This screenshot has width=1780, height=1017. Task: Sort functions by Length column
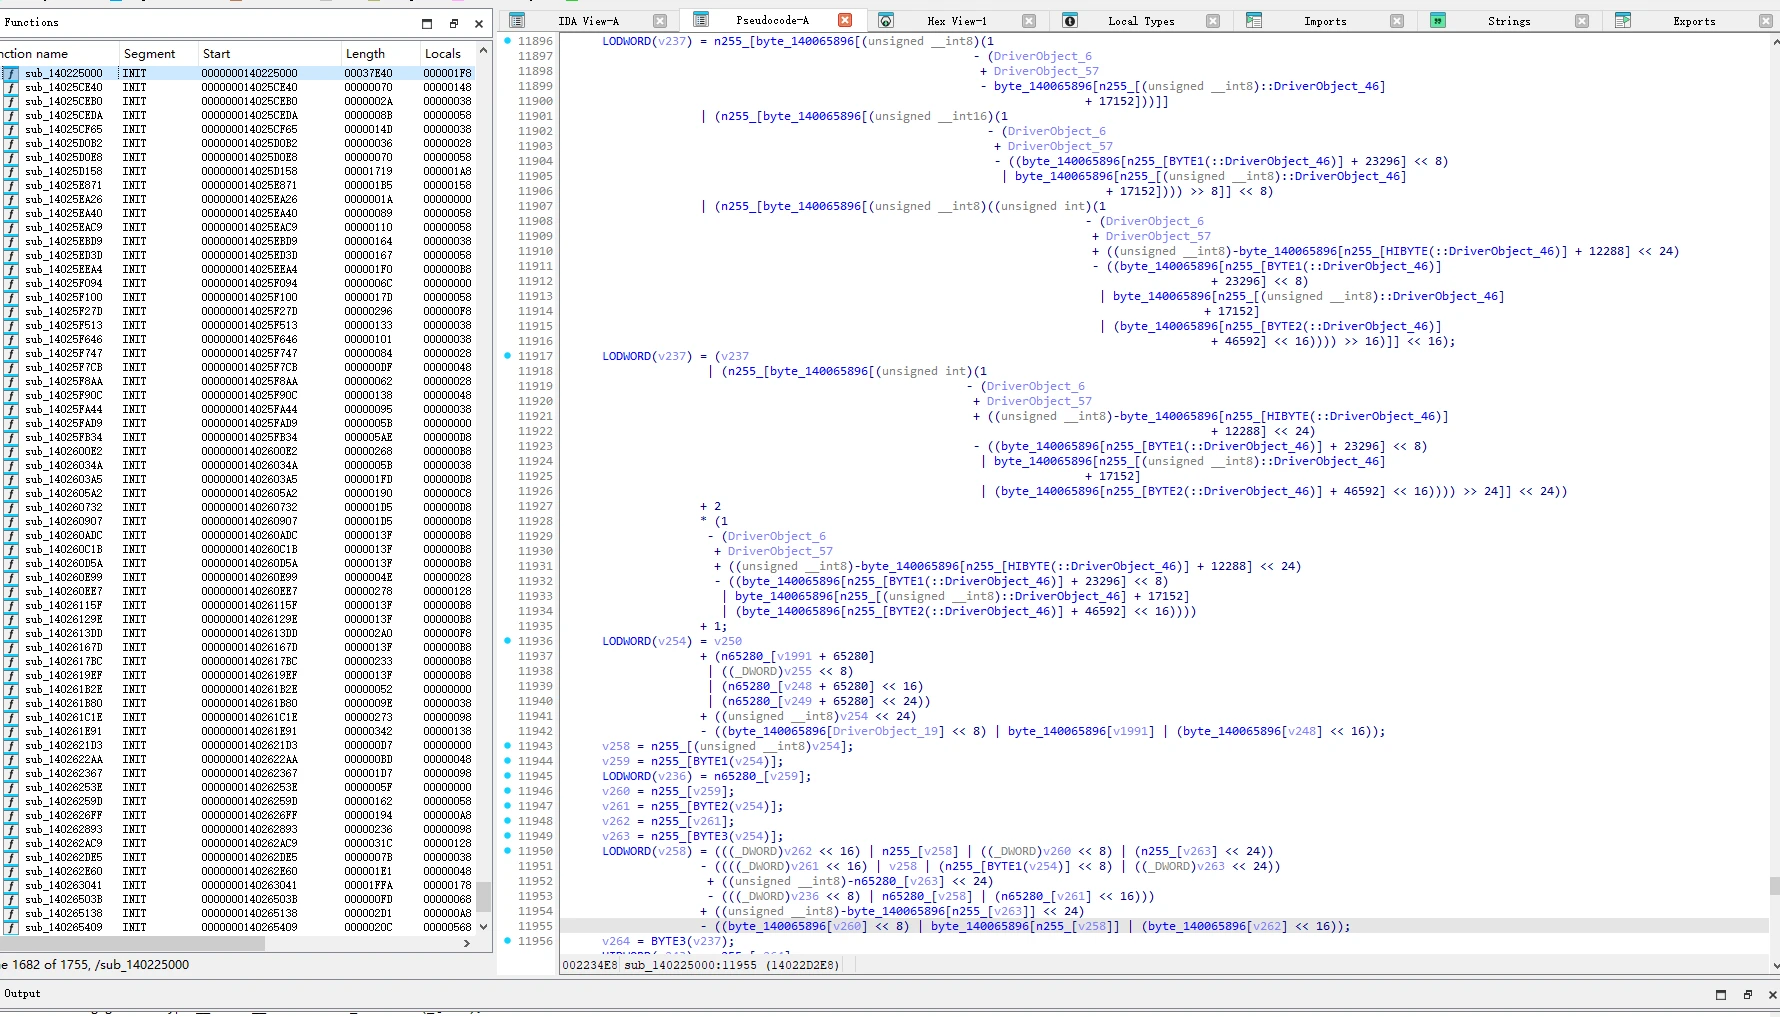click(365, 54)
